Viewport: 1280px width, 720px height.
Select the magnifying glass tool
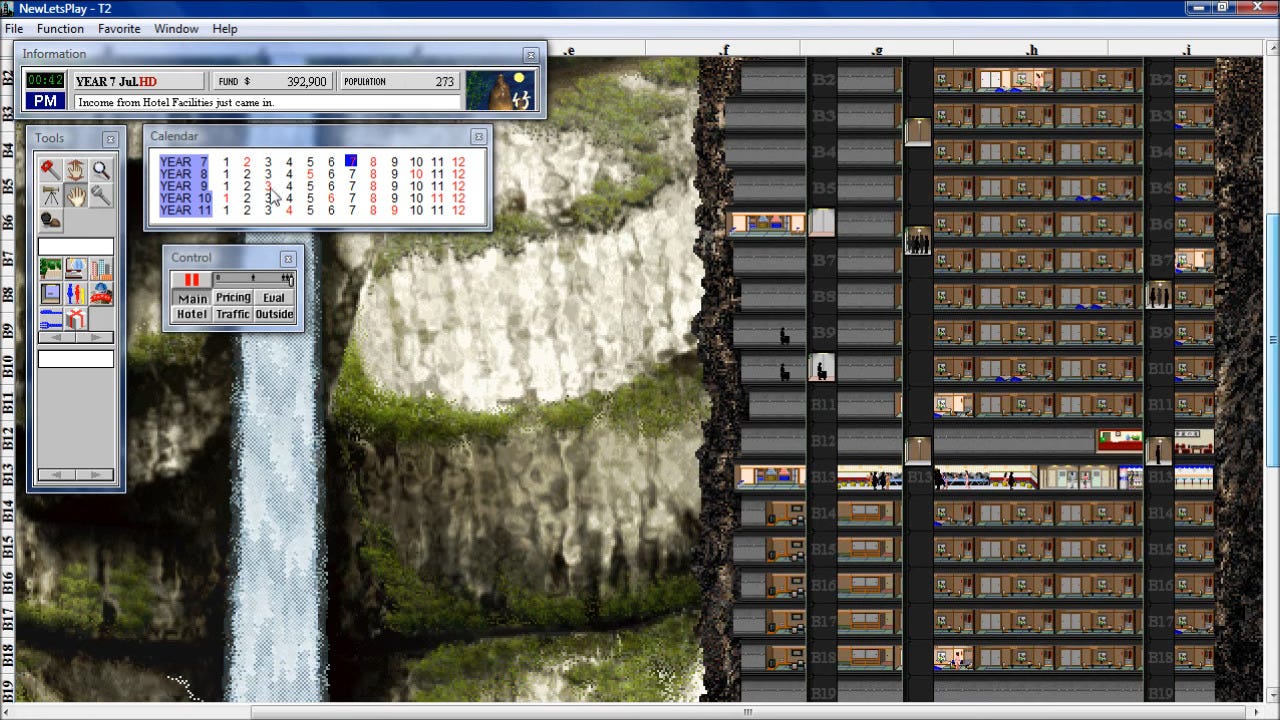click(100, 169)
